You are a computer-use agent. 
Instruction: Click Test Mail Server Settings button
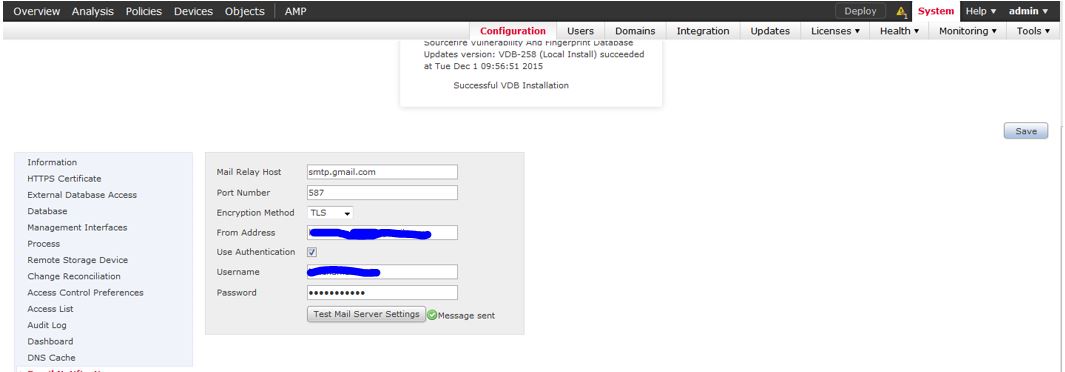click(x=366, y=315)
